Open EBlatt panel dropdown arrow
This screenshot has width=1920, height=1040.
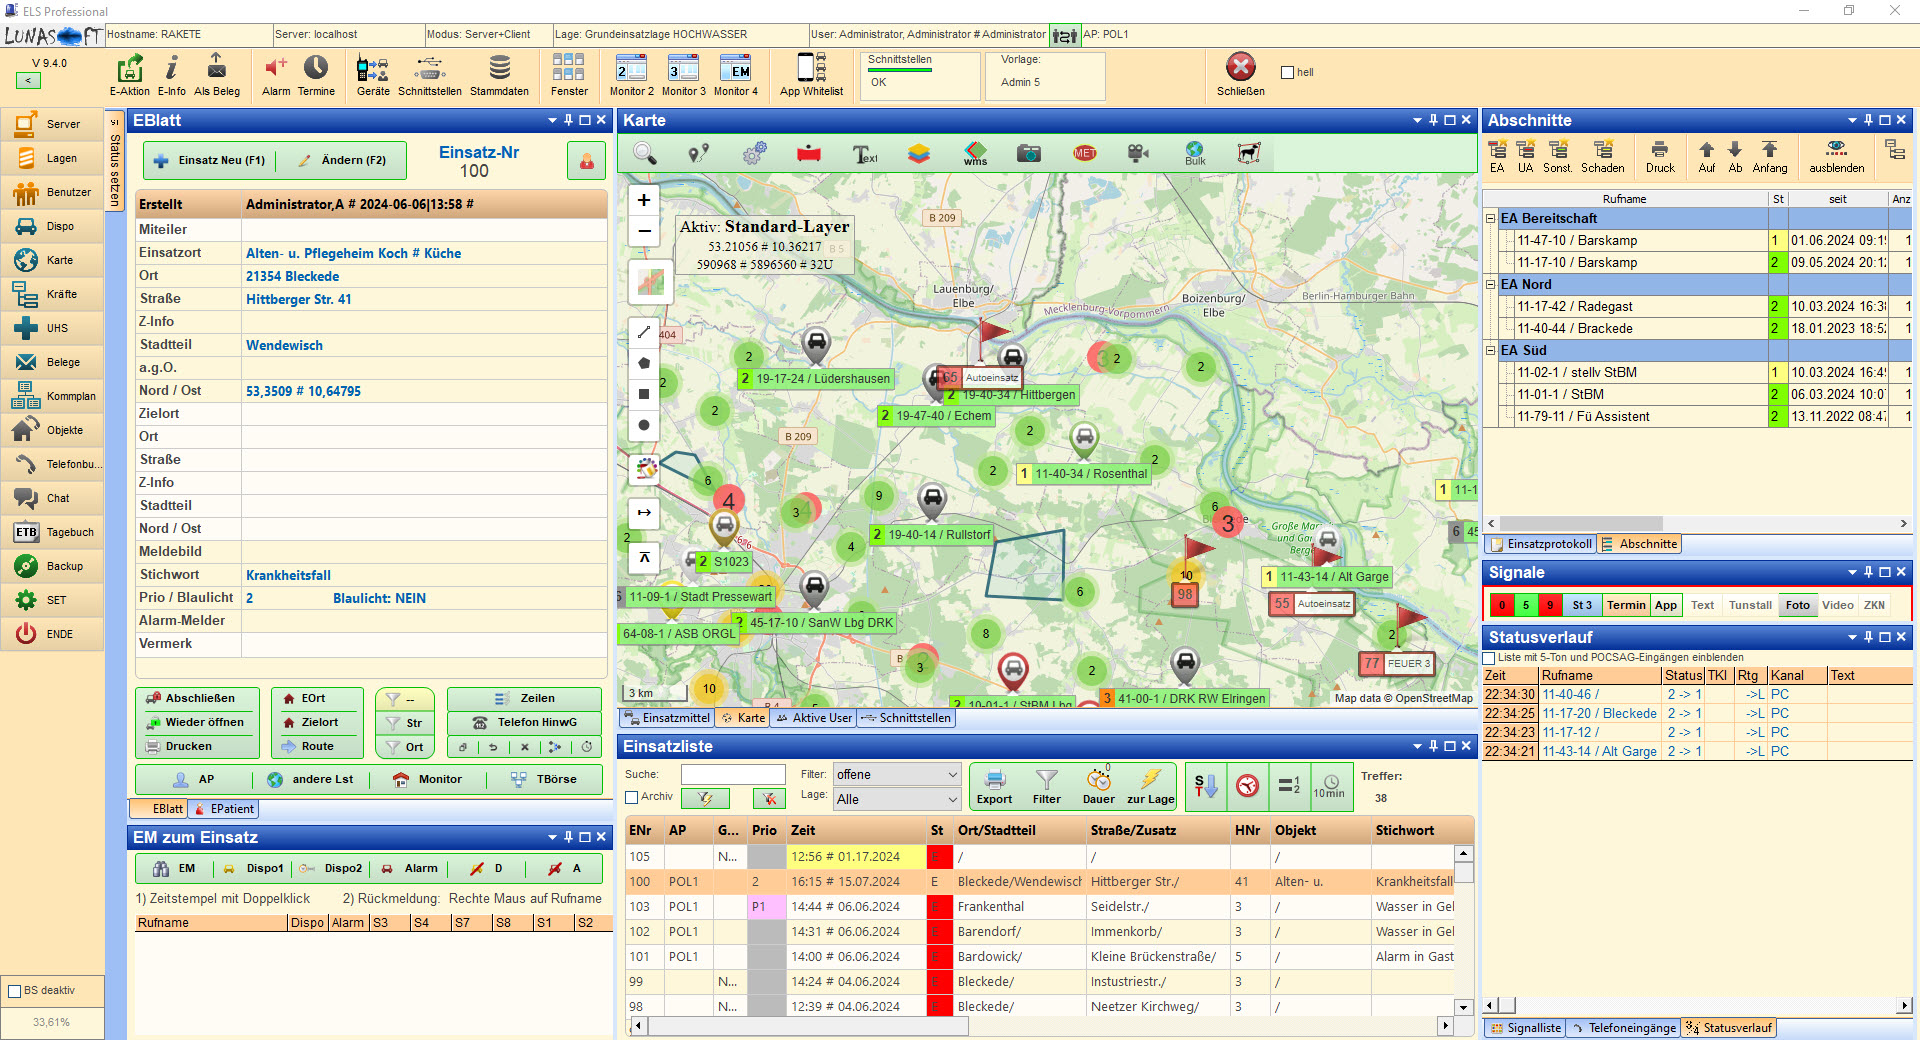[552, 120]
